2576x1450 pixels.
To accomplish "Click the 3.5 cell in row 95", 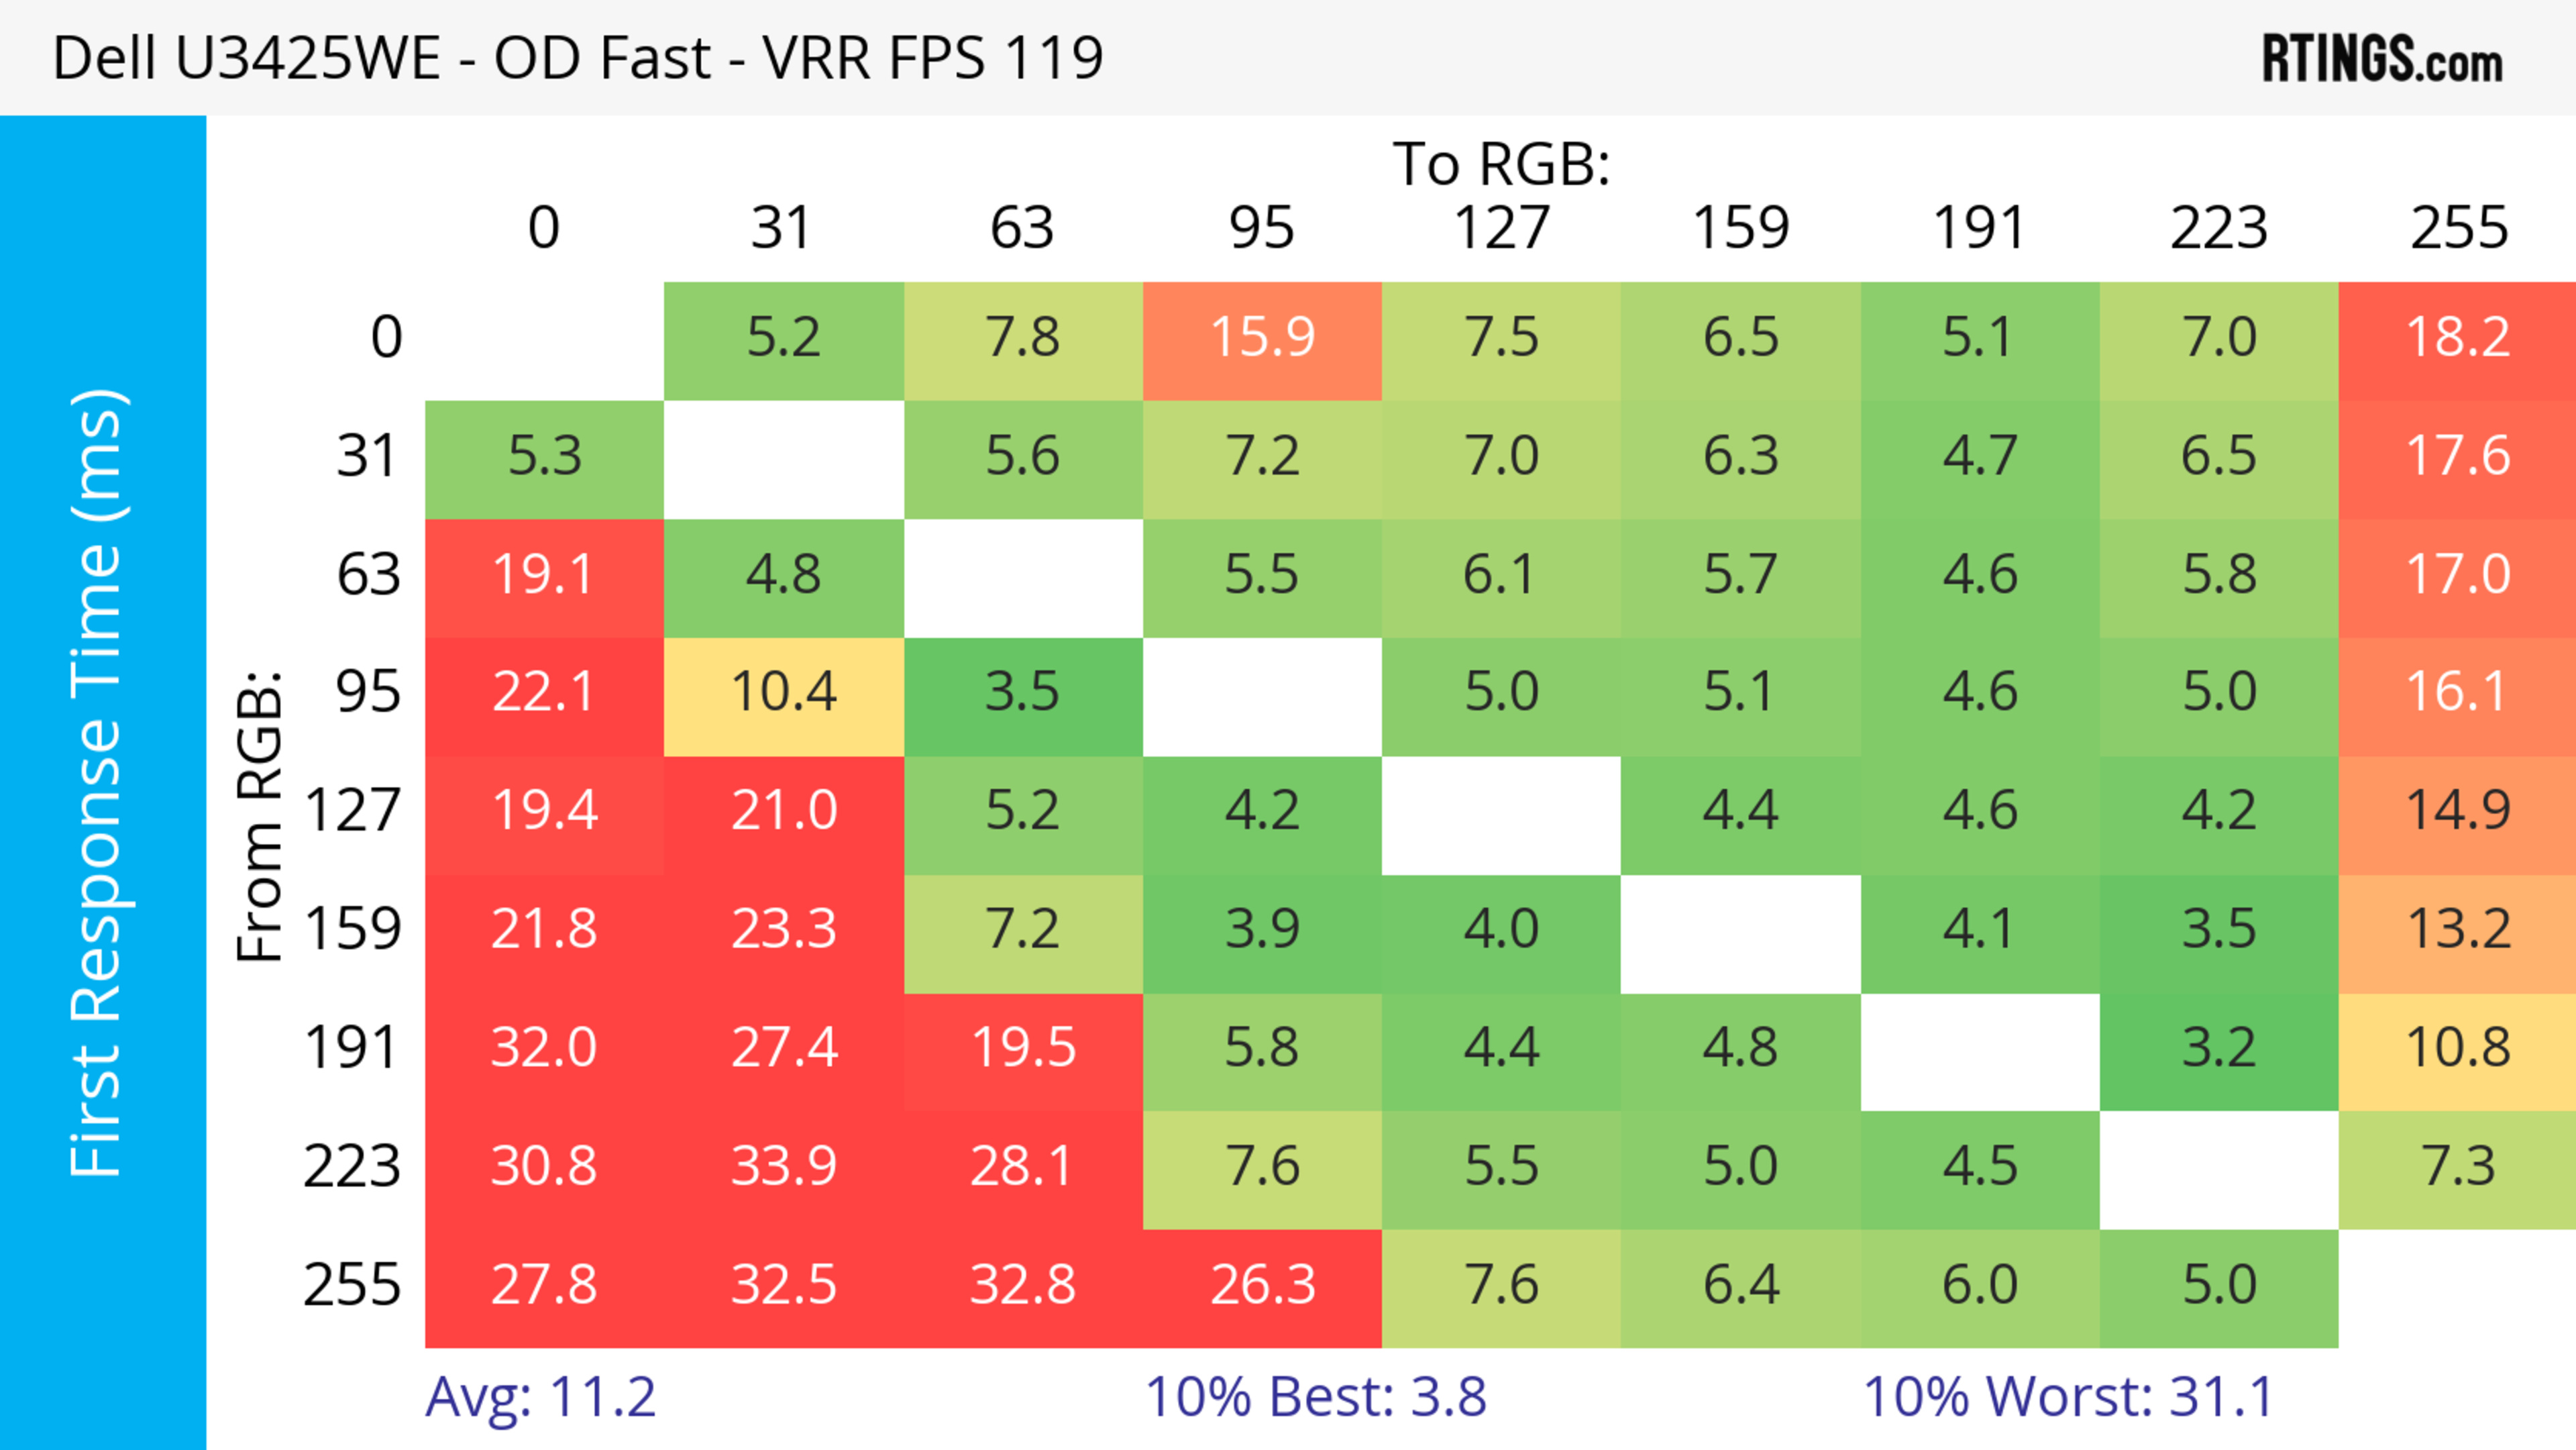I will coord(1022,692).
